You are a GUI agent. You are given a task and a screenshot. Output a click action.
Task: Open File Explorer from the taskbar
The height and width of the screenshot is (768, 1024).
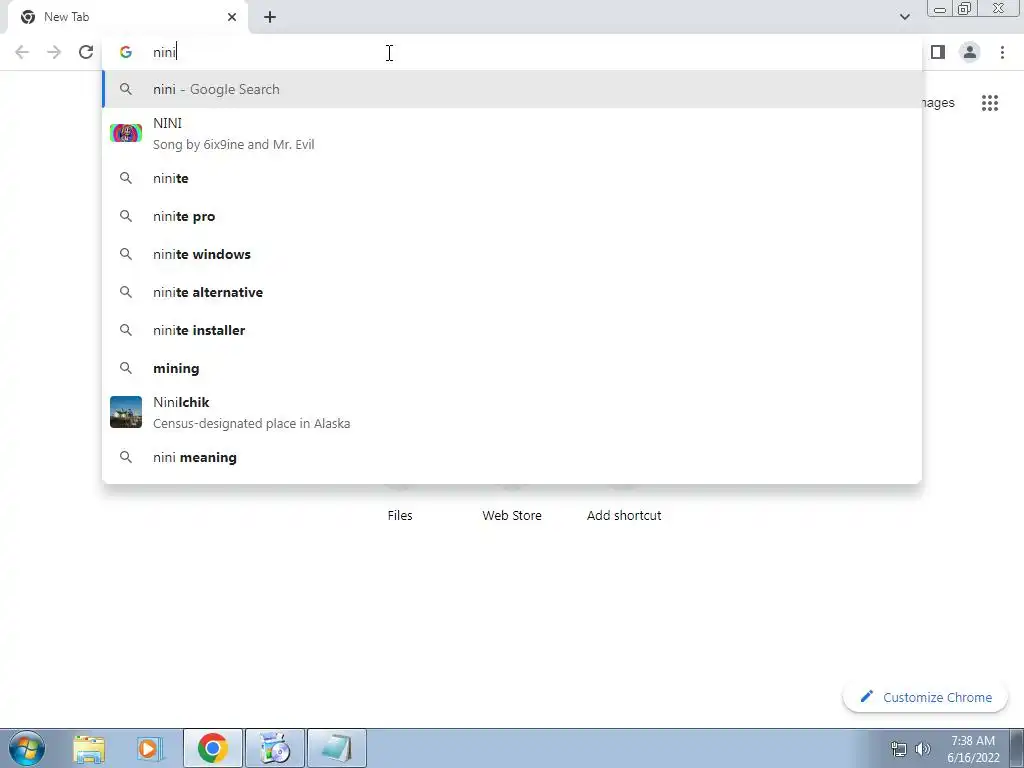(89, 748)
